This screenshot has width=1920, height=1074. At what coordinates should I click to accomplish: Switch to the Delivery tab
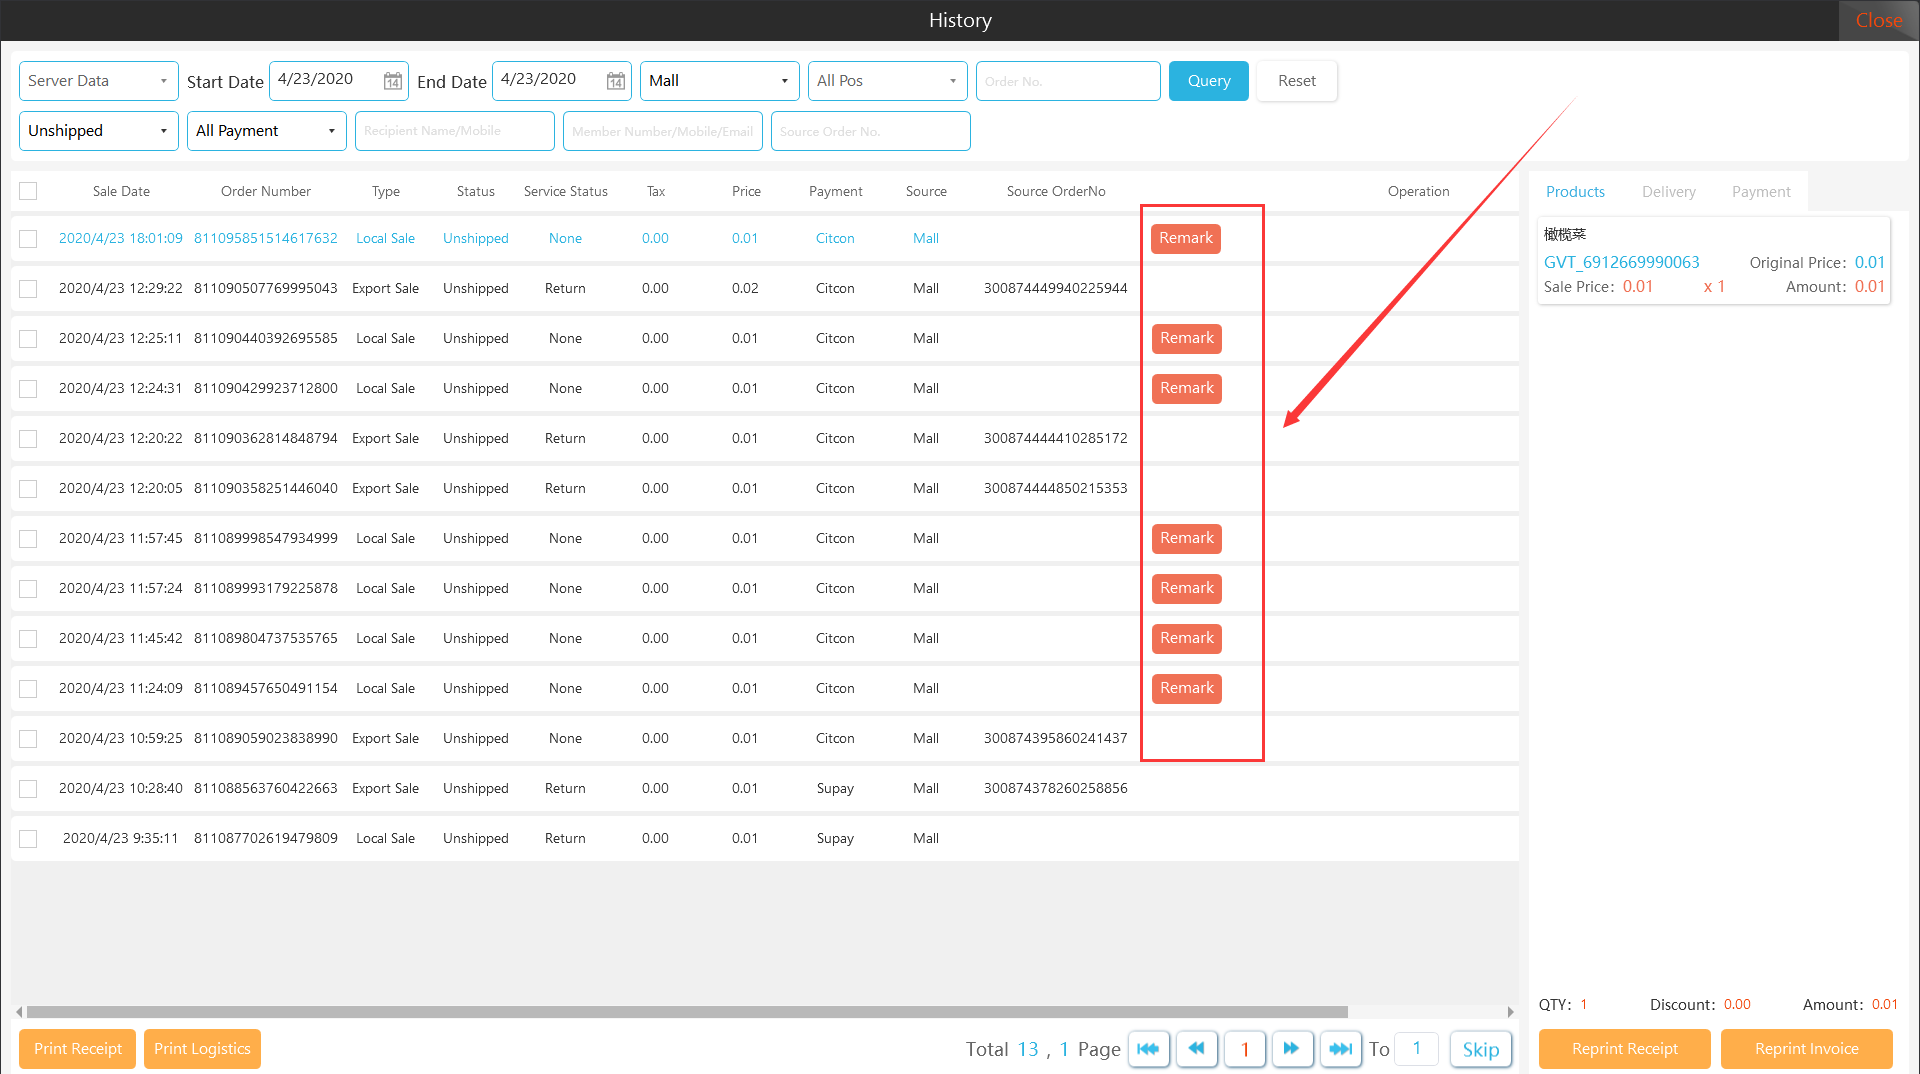[1668, 192]
